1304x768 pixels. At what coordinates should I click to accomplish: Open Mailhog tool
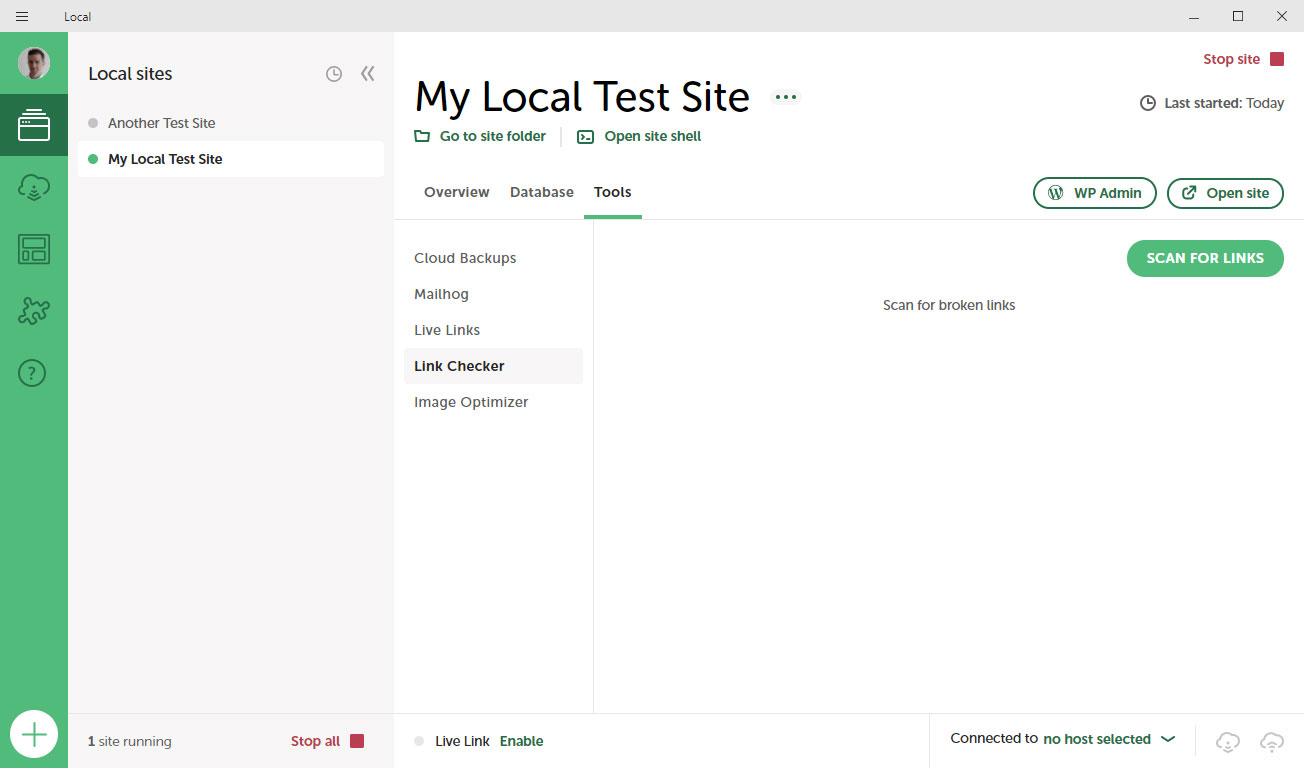[x=493, y=294]
